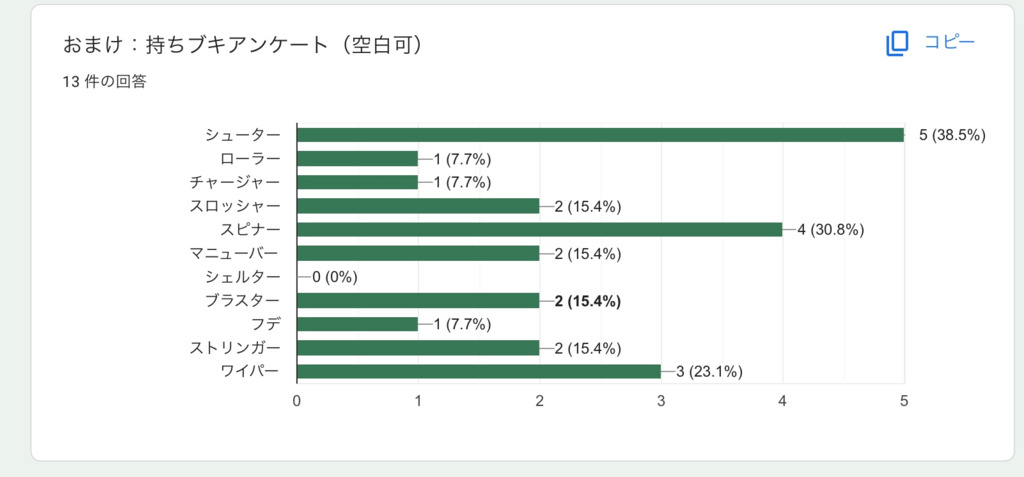Click the copy chart icon
This screenshot has width=1024, height=477.
[896, 43]
